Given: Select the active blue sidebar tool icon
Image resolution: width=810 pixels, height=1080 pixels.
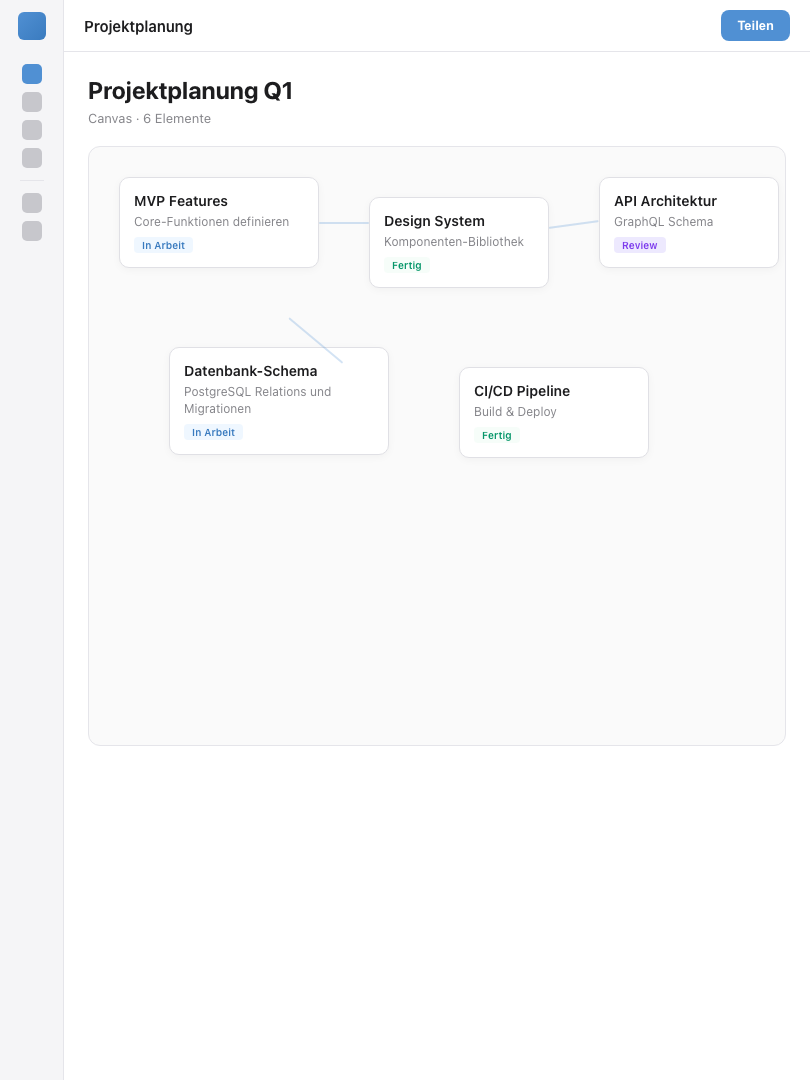Looking at the screenshot, I should [x=31, y=74].
